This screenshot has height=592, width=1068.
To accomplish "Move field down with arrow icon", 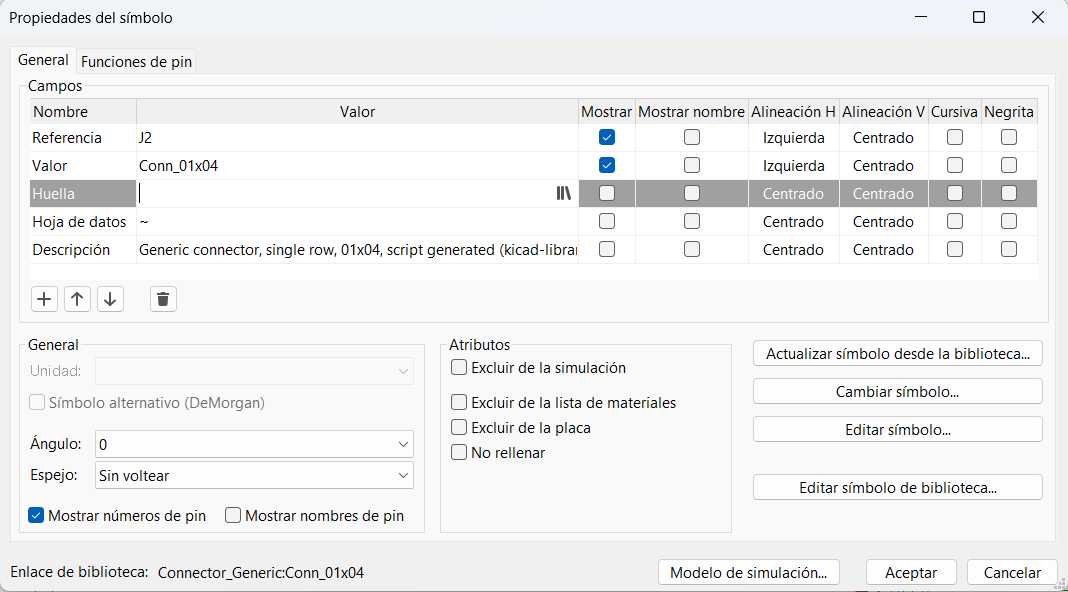I will pyautogui.click(x=110, y=298).
